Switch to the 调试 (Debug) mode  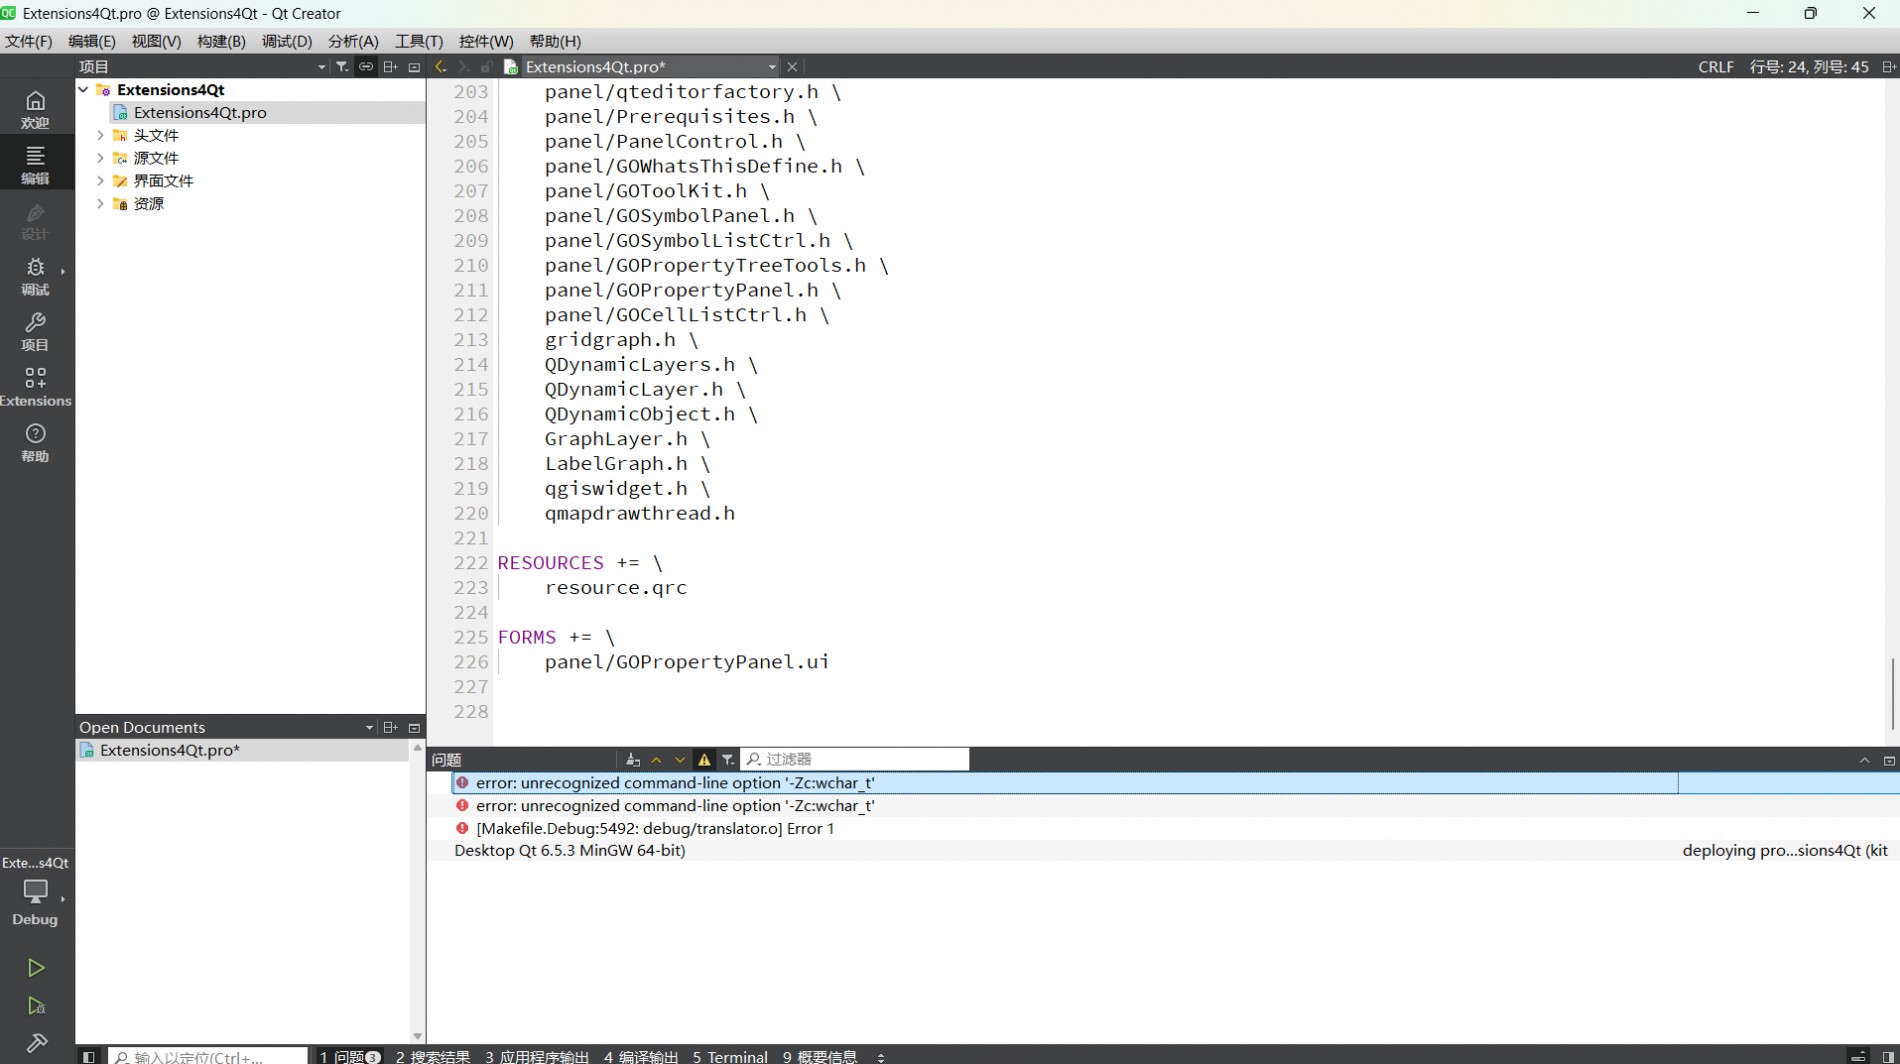pyautogui.click(x=36, y=276)
